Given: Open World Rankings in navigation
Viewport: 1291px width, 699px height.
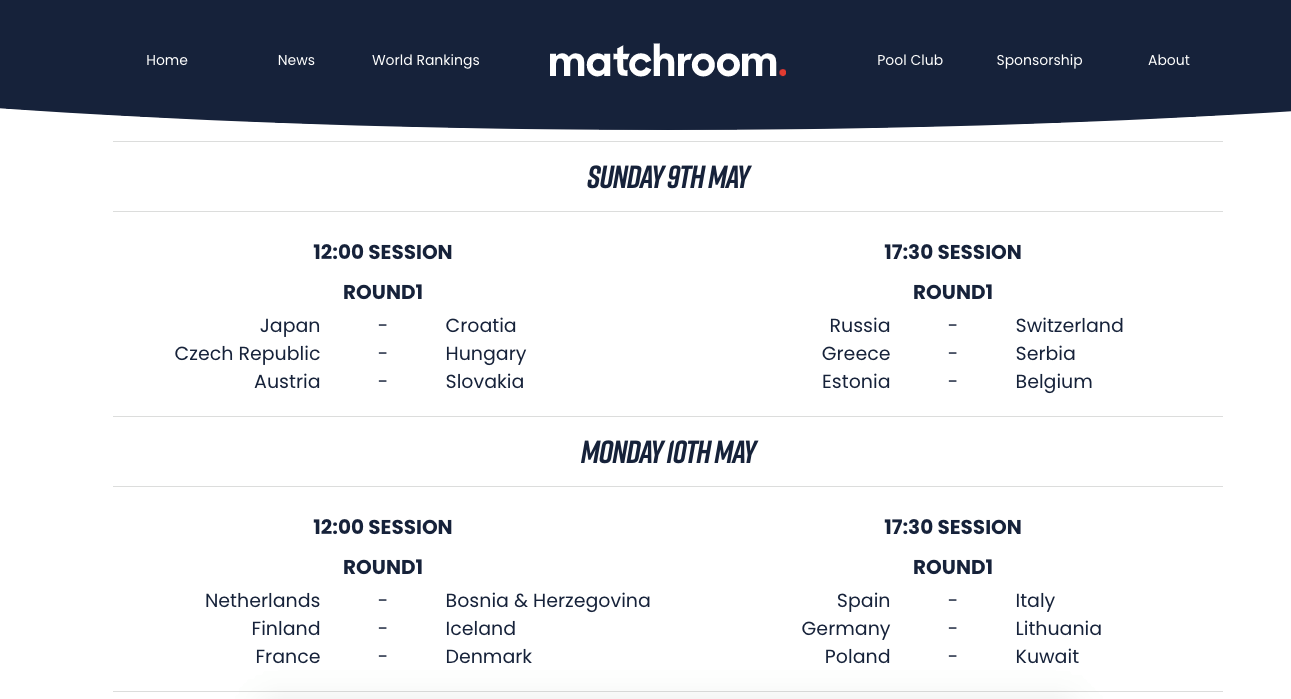Looking at the screenshot, I should (x=425, y=60).
